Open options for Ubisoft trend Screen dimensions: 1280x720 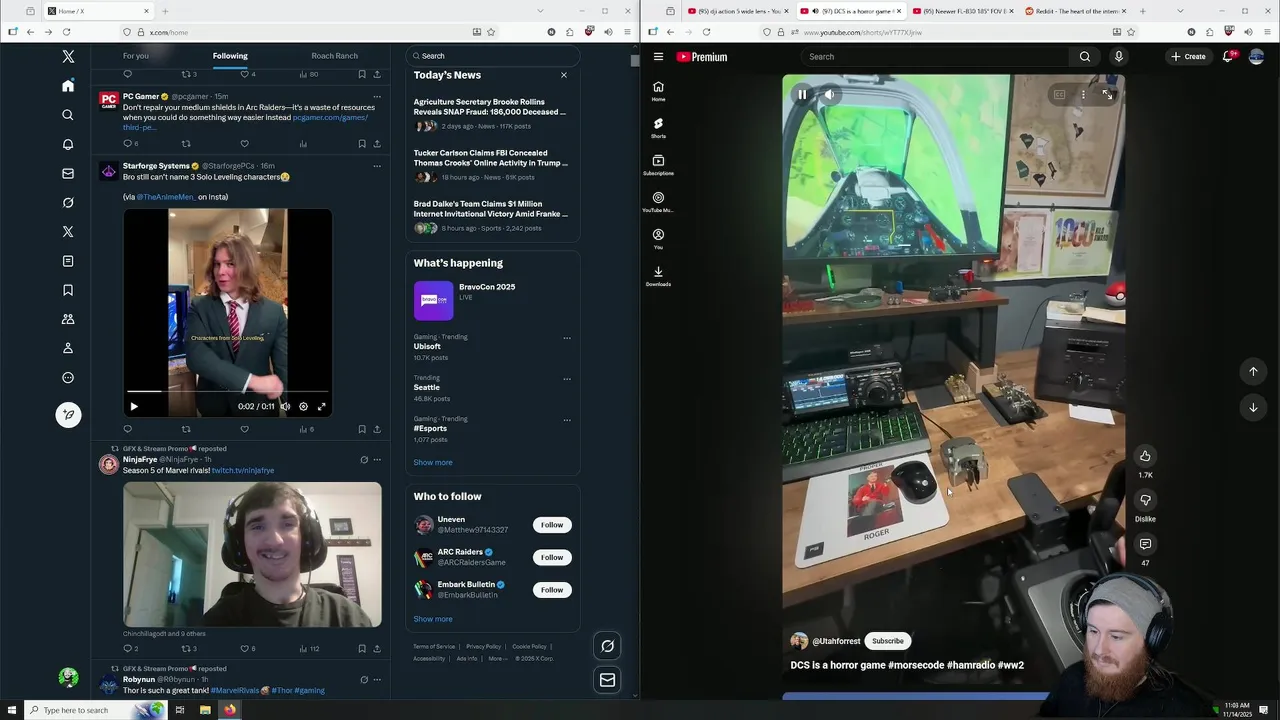pos(567,338)
